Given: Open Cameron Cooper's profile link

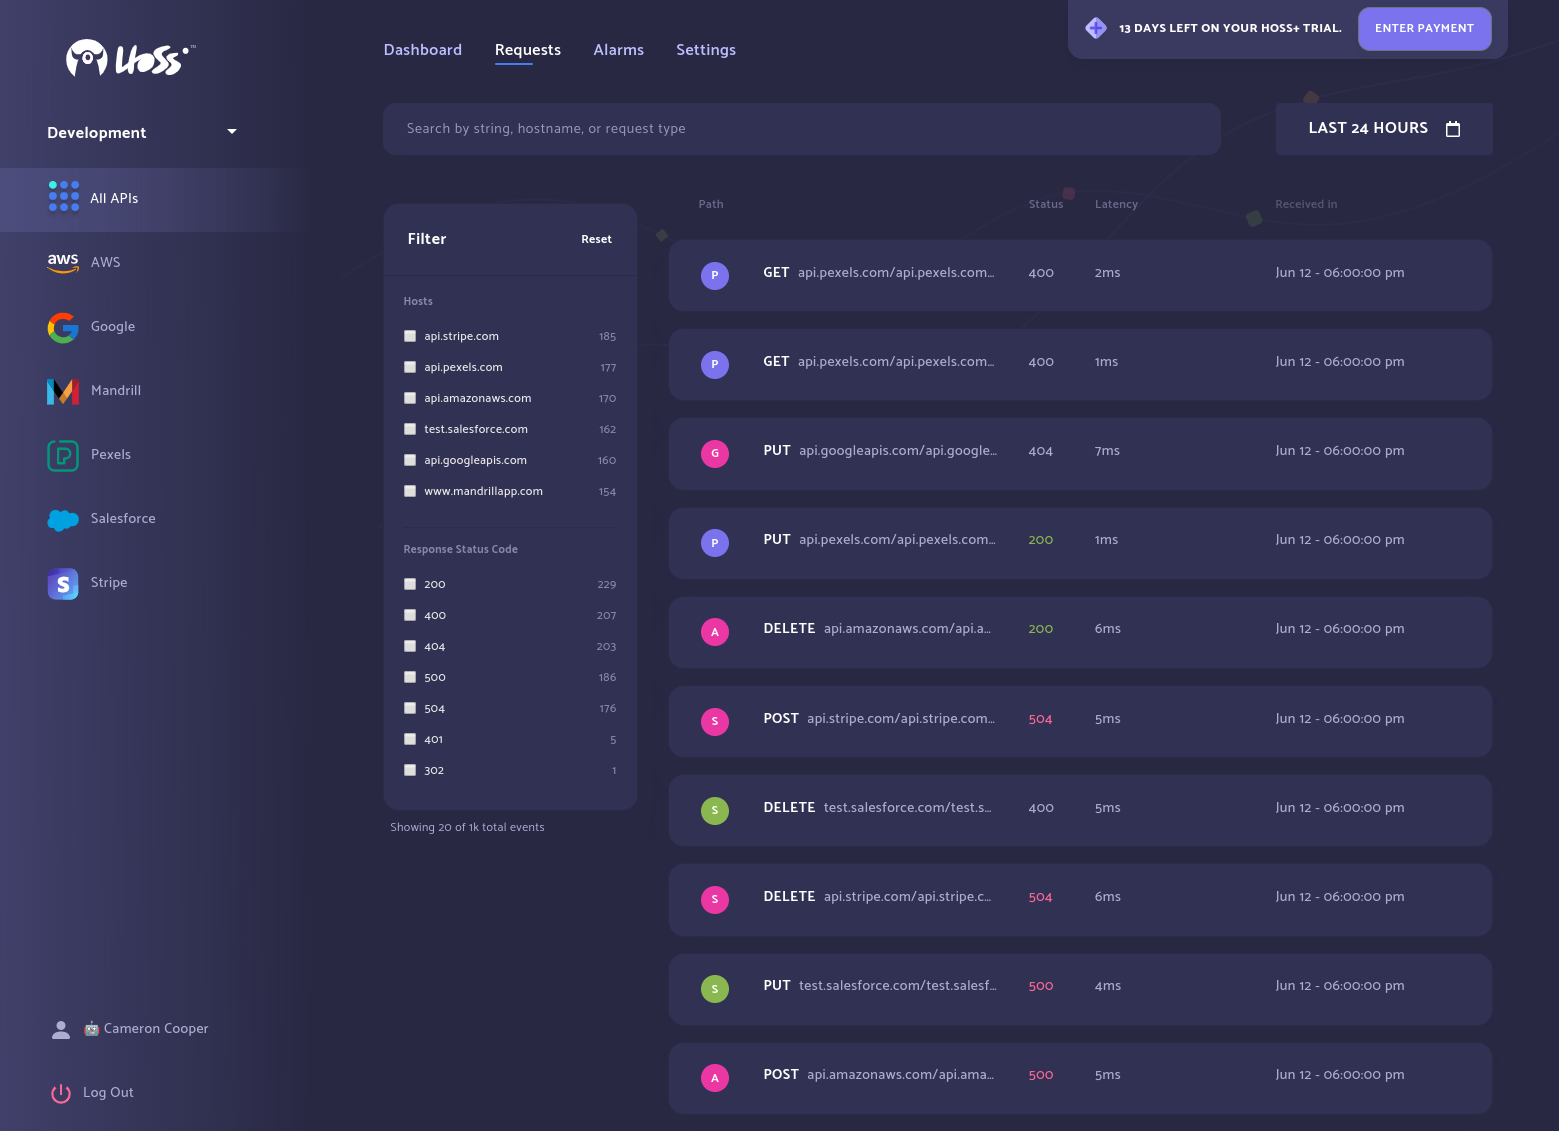Looking at the screenshot, I should pyautogui.click(x=146, y=1029).
